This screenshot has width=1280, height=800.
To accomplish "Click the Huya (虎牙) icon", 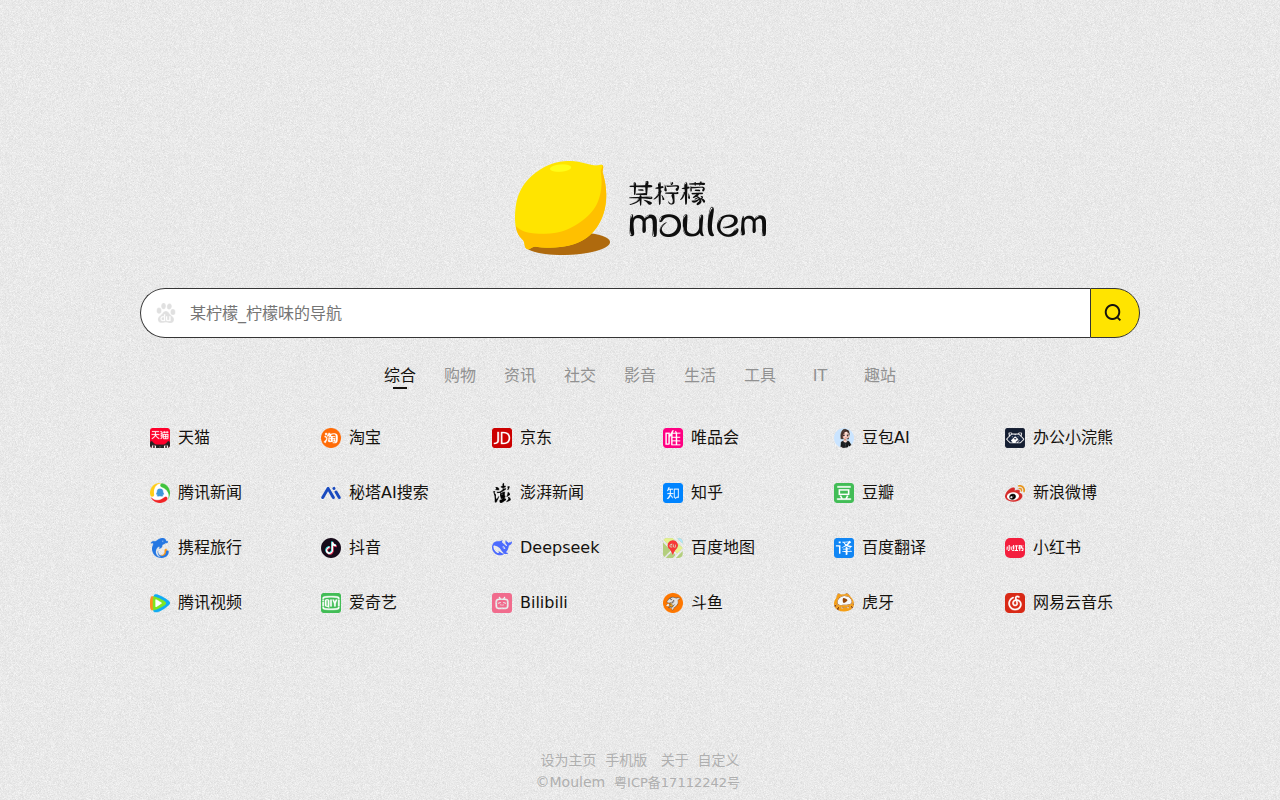I will point(844,603).
